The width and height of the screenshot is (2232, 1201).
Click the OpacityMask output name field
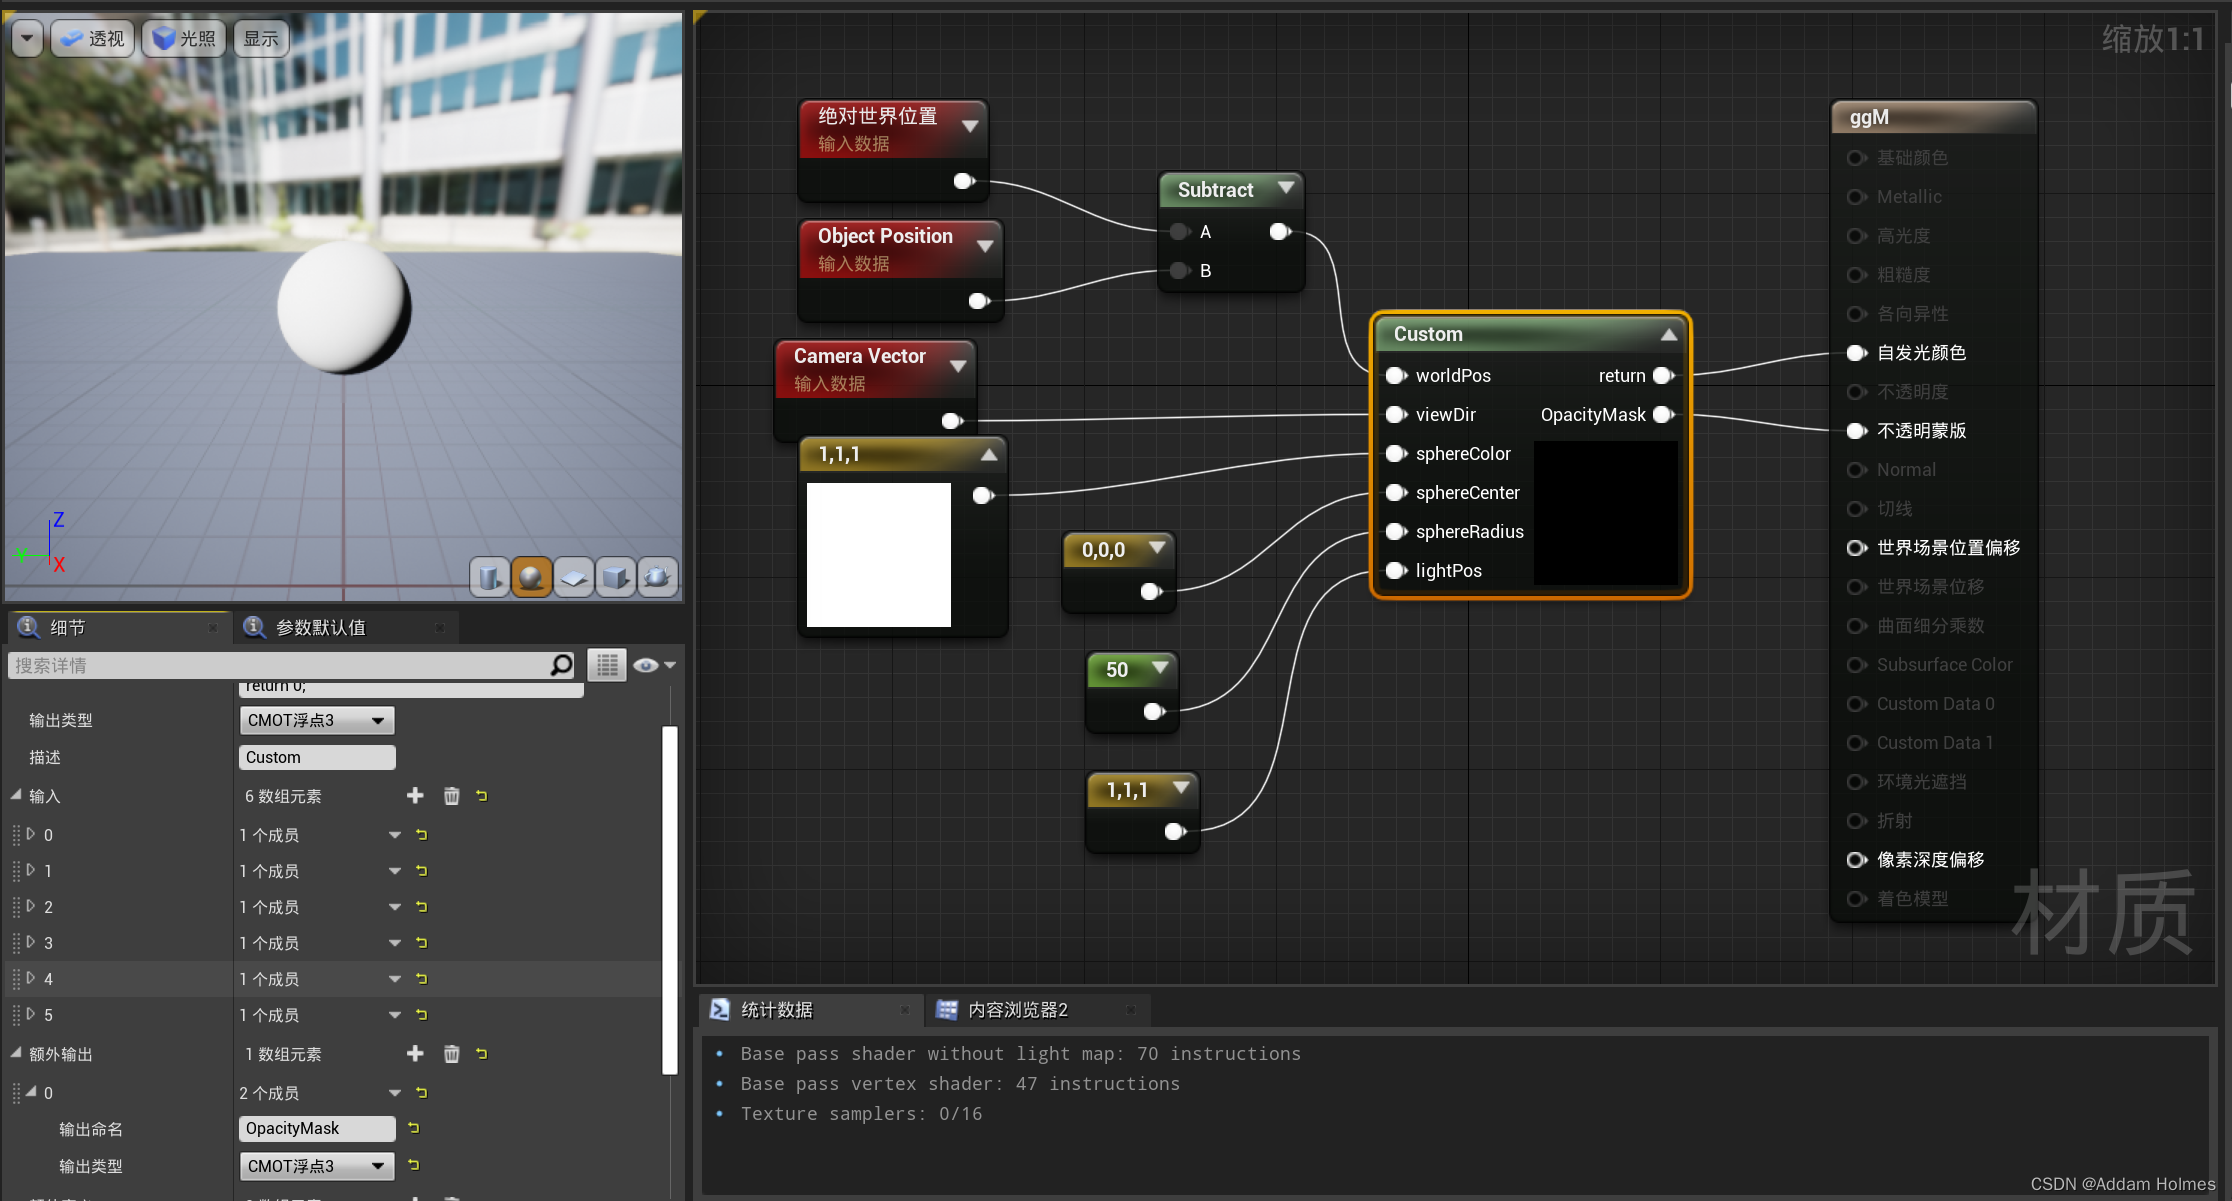(x=316, y=1128)
